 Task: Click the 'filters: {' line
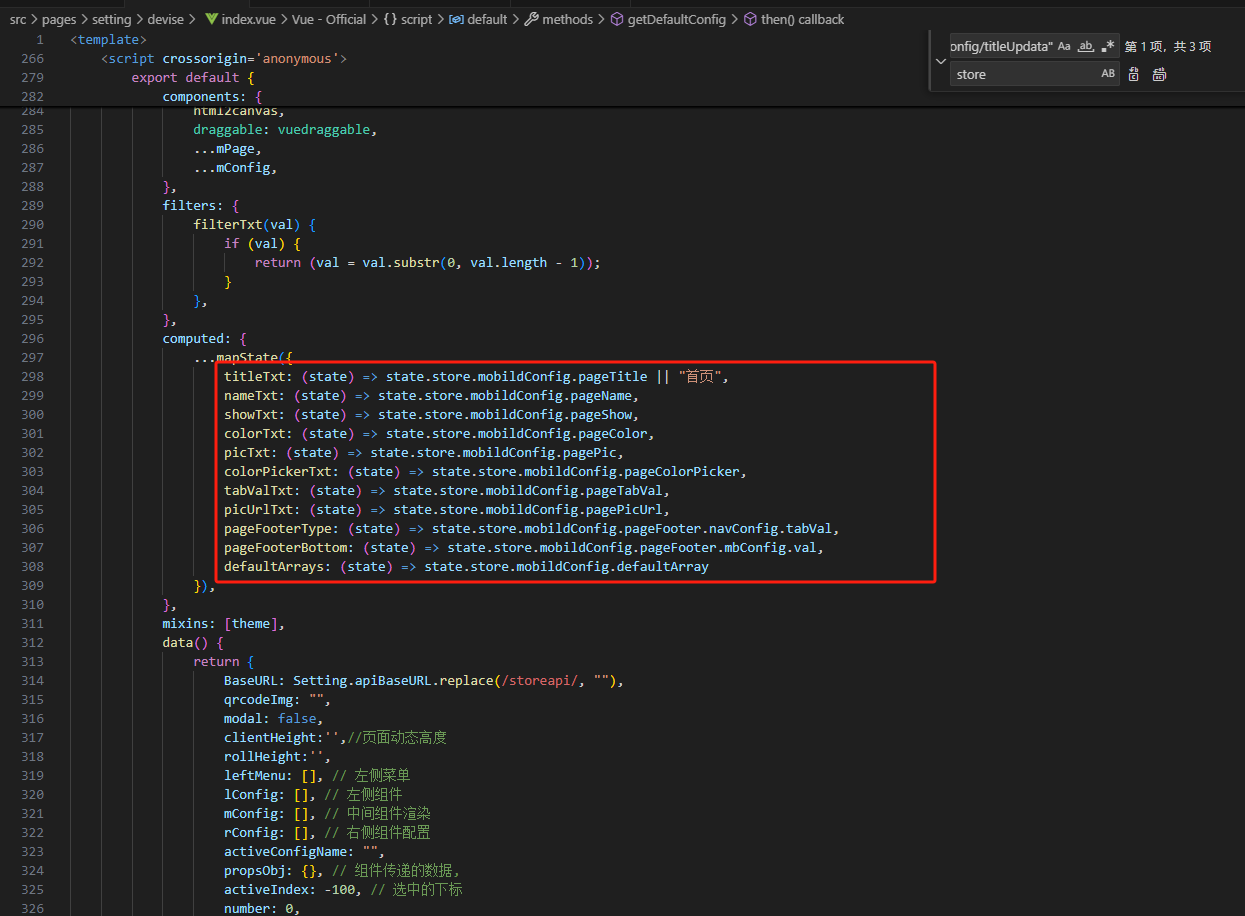coord(201,205)
